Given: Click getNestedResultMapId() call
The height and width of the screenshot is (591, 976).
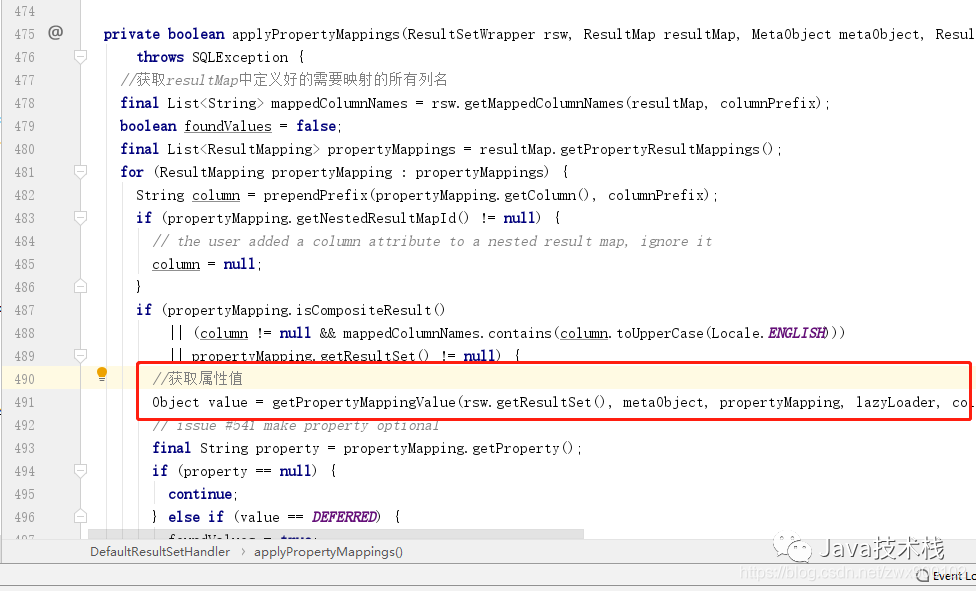Looking at the screenshot, I should [382, 218].
